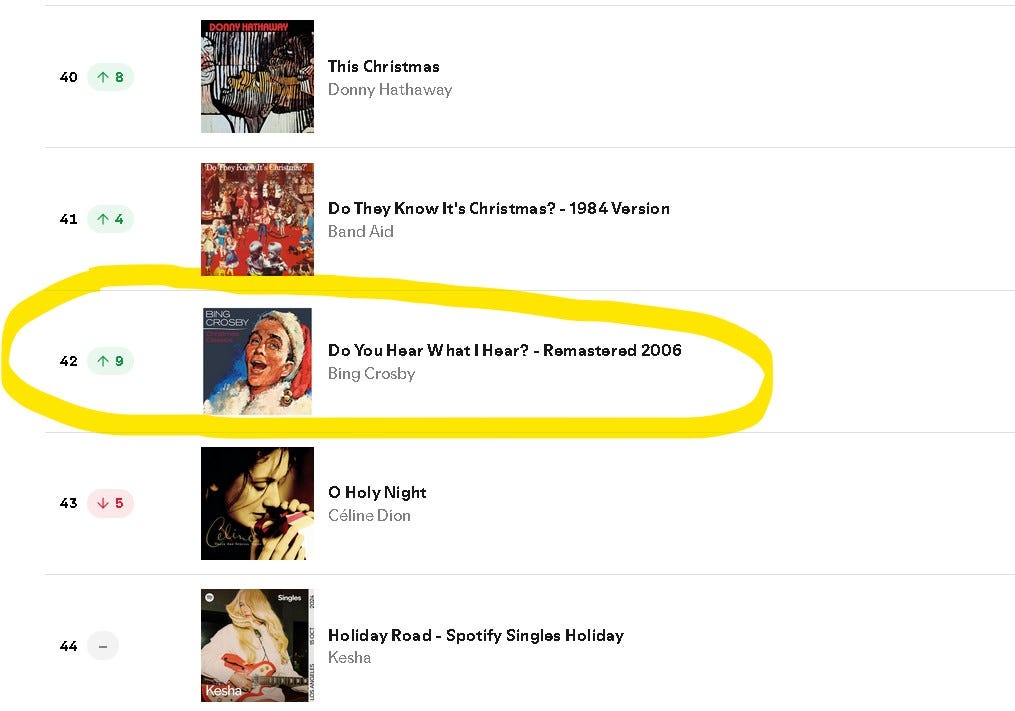Screen dimensions: 1015x711
Task: Open Do They Know It's Christmas? track
Action: point(498,209)
